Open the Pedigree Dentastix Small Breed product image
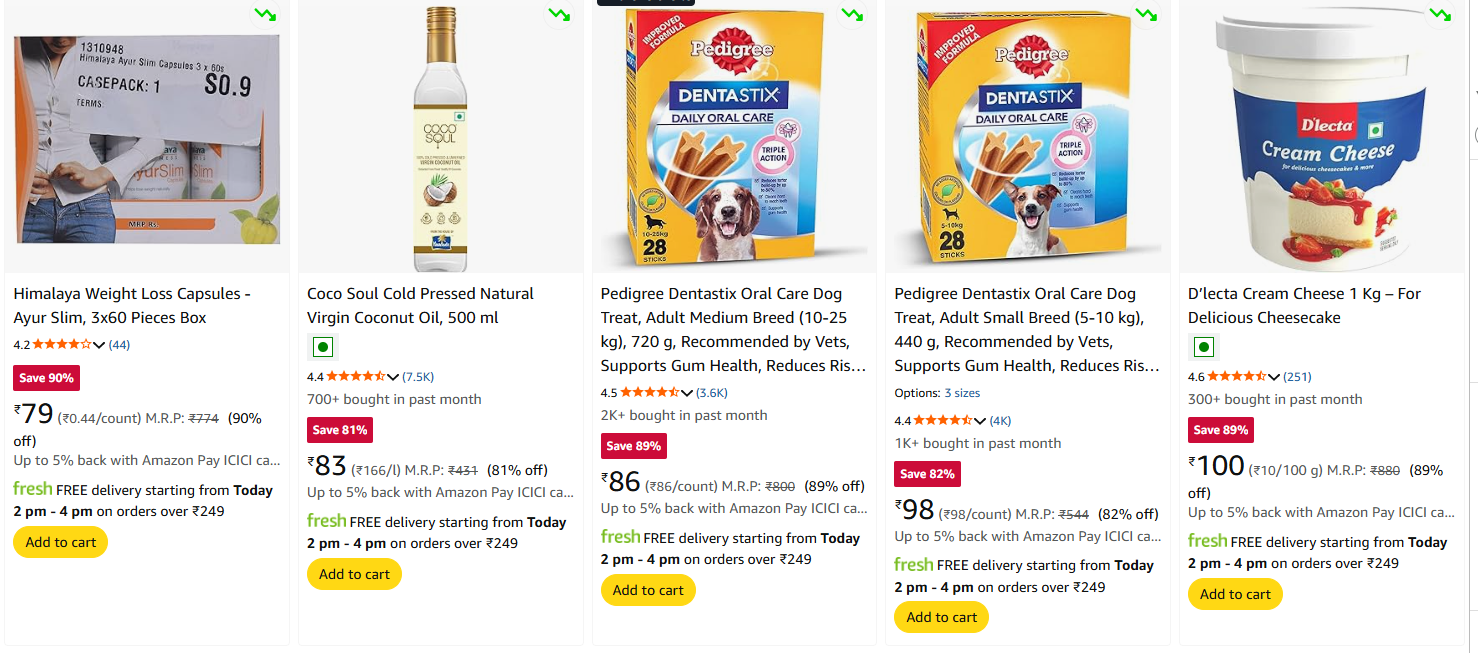Image resolution: width=1478 pixels, height=653 pixels. [x=1027, y=140]
